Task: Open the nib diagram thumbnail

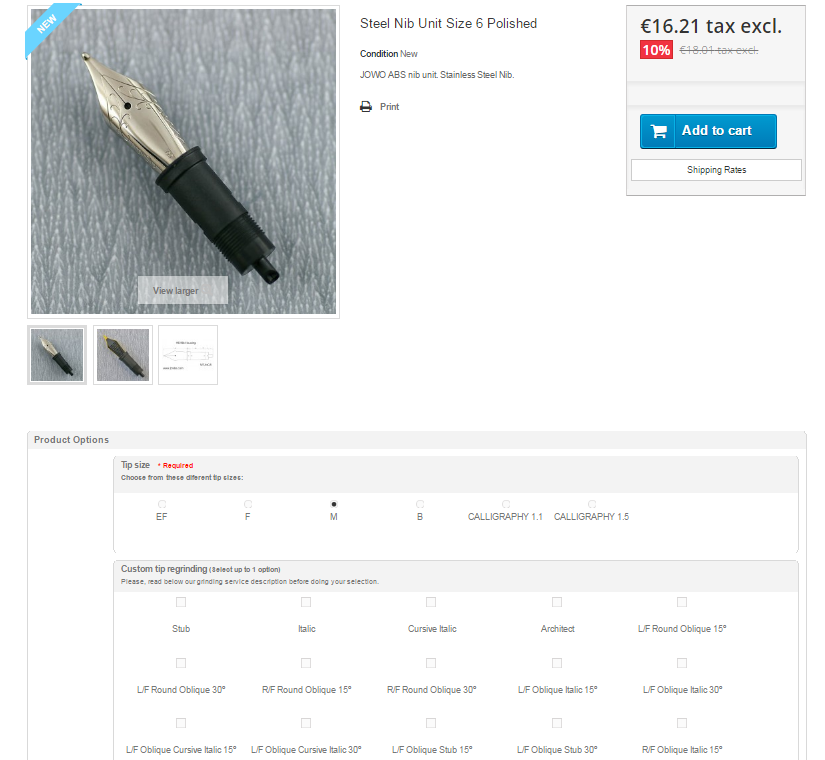Action: (188, 355)
